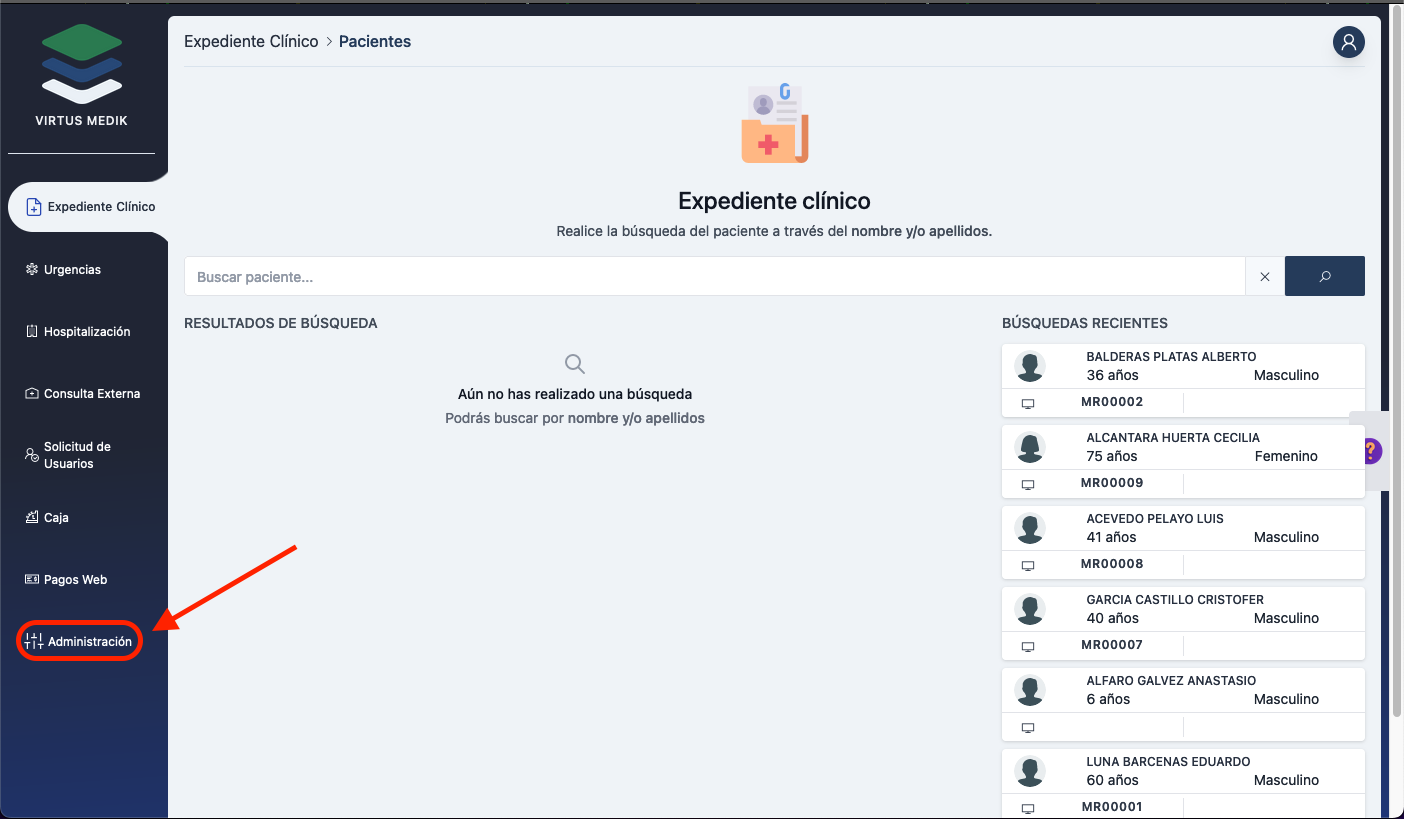This screenshot has height=819, width=1404.
Task: Click monitor icon beside MR00002
Action: 1027,403
